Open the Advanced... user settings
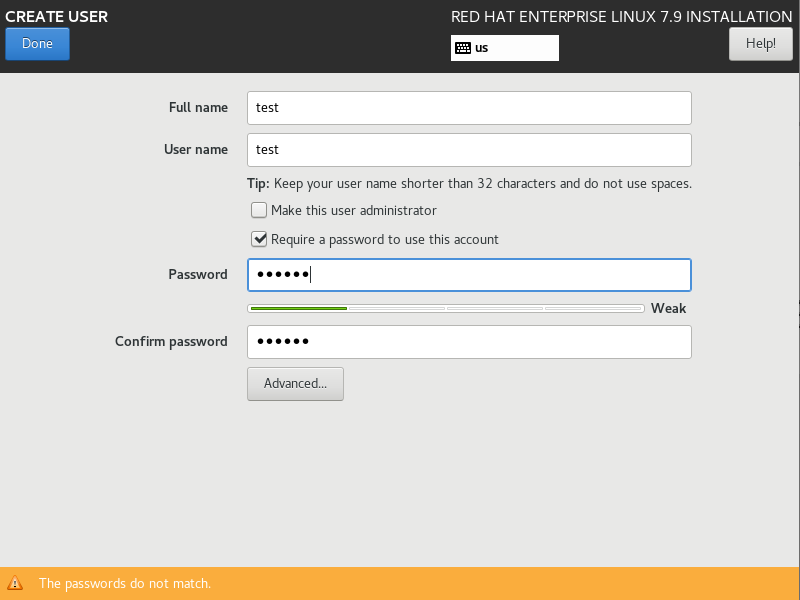This screenshot has height=600, width=800. coord(295,384)
